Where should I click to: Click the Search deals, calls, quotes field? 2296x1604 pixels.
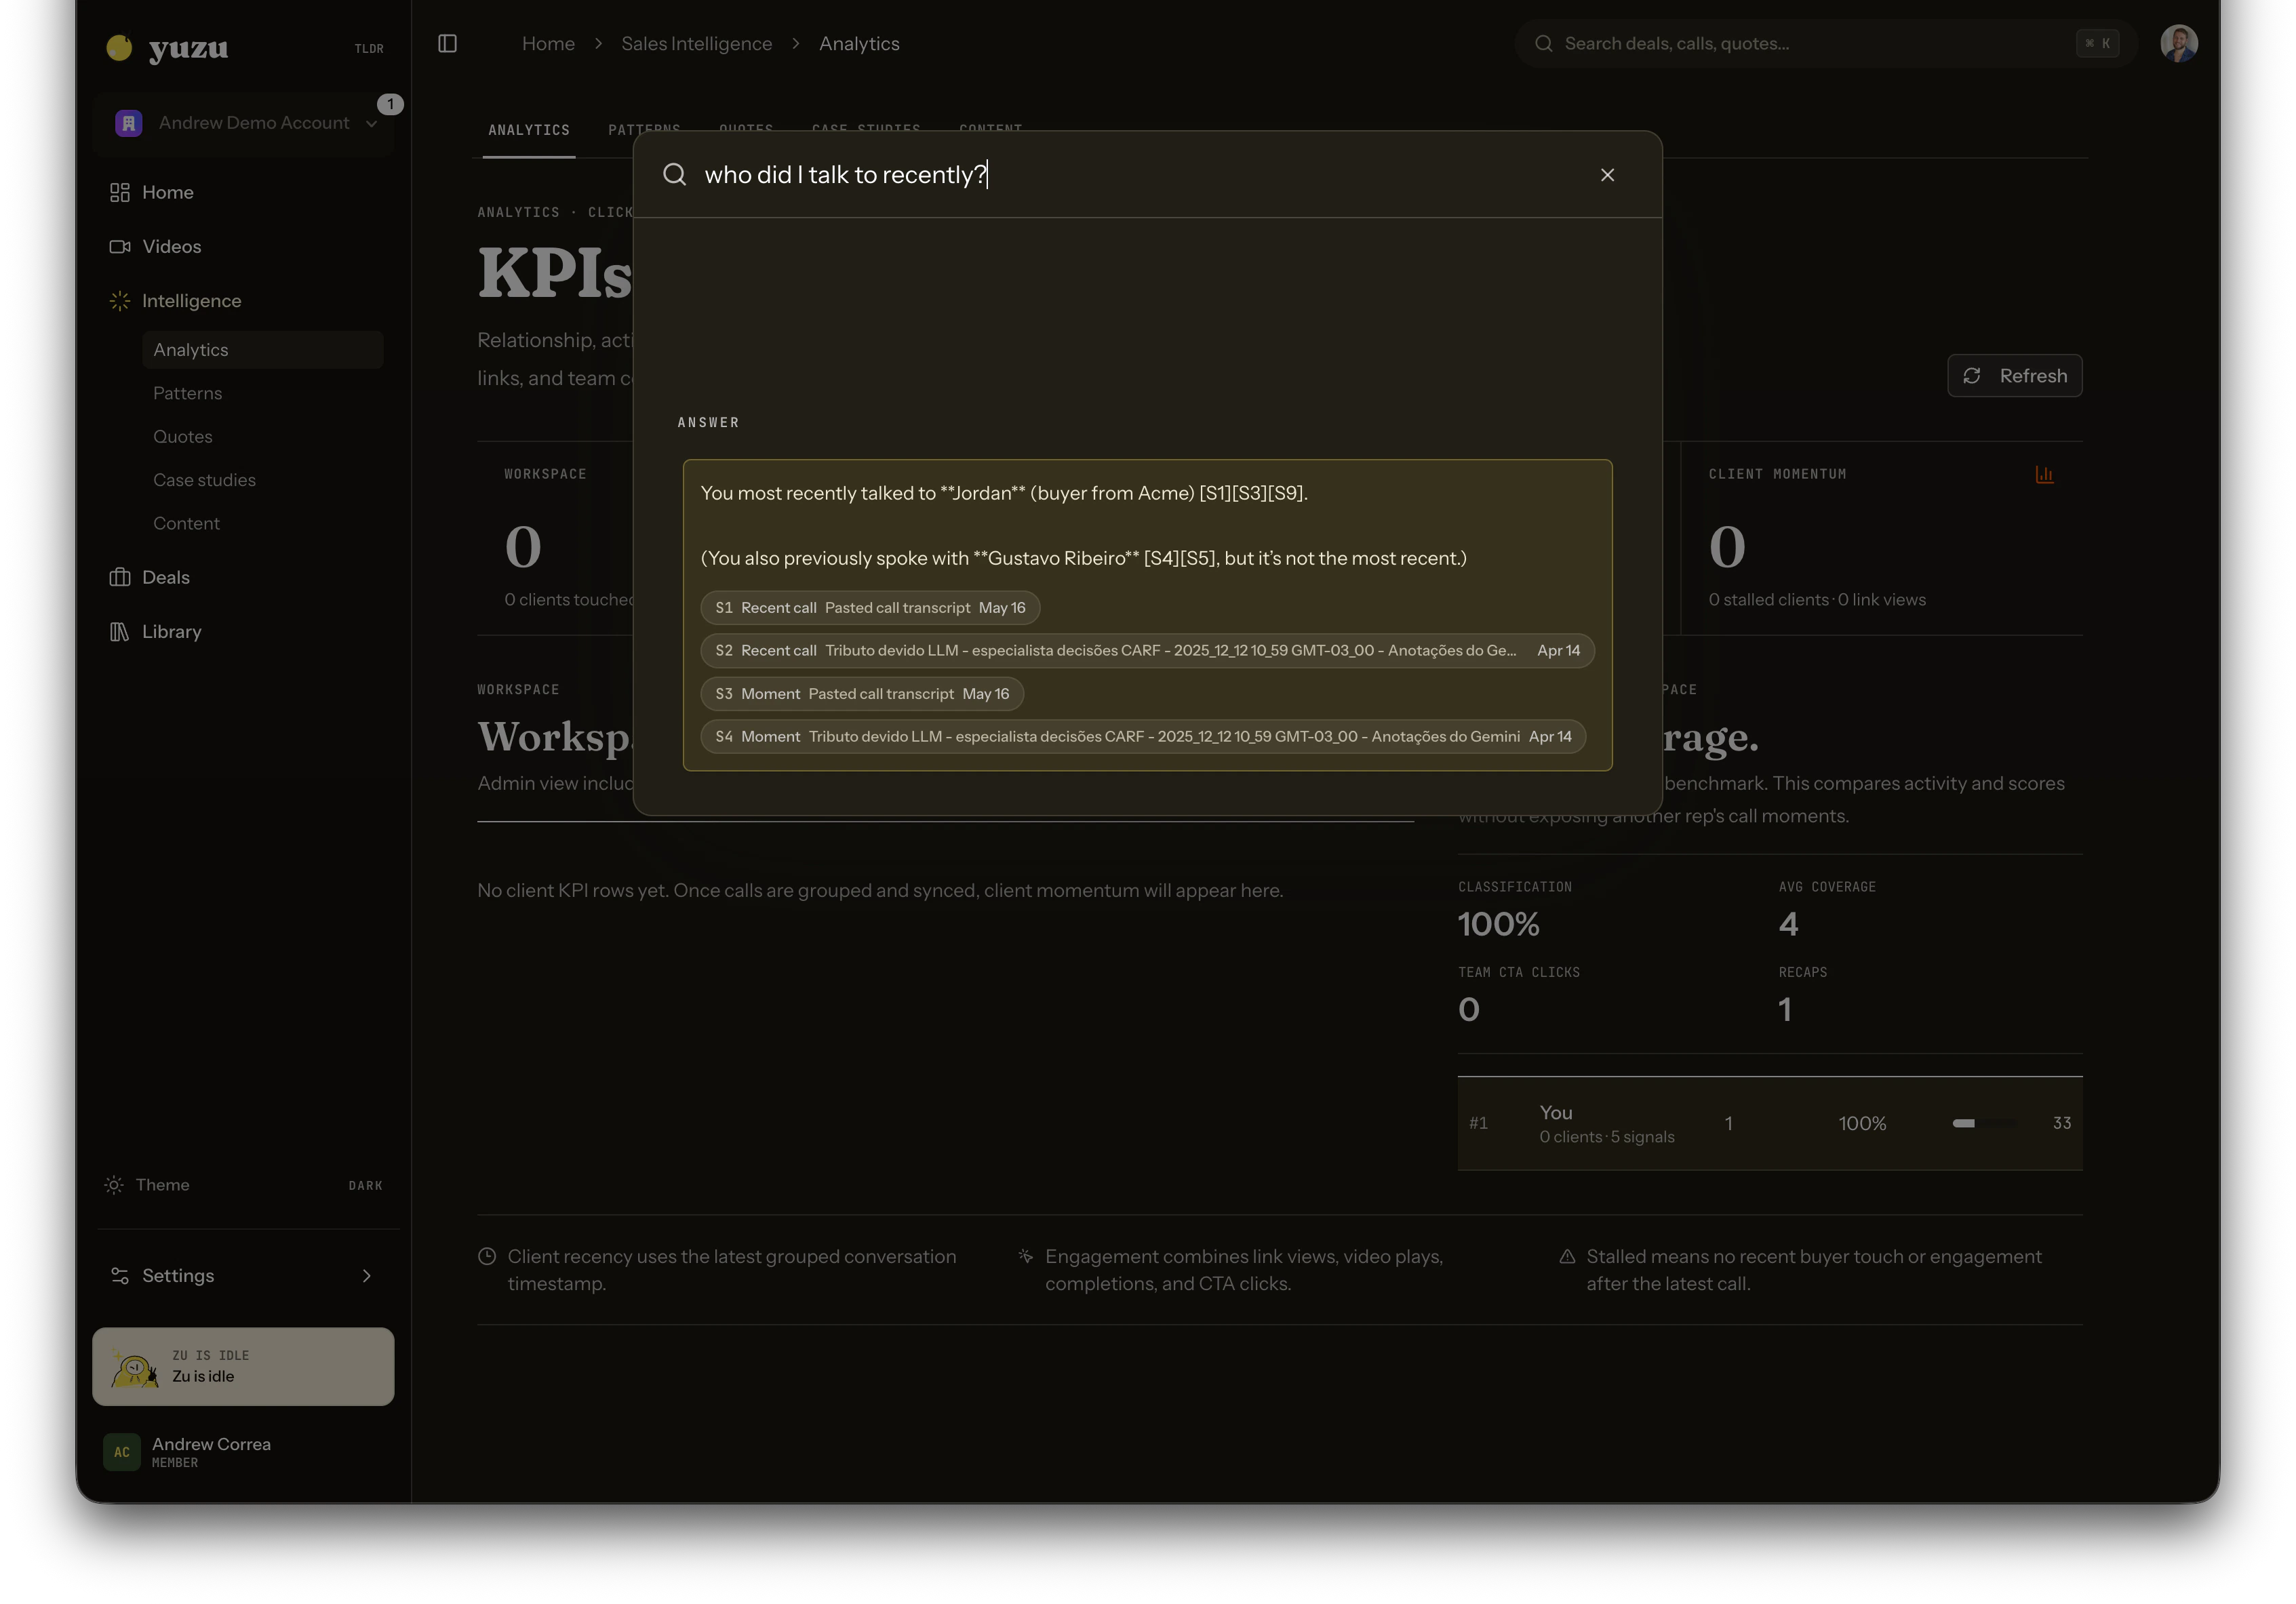click(x=1826, y=43)
